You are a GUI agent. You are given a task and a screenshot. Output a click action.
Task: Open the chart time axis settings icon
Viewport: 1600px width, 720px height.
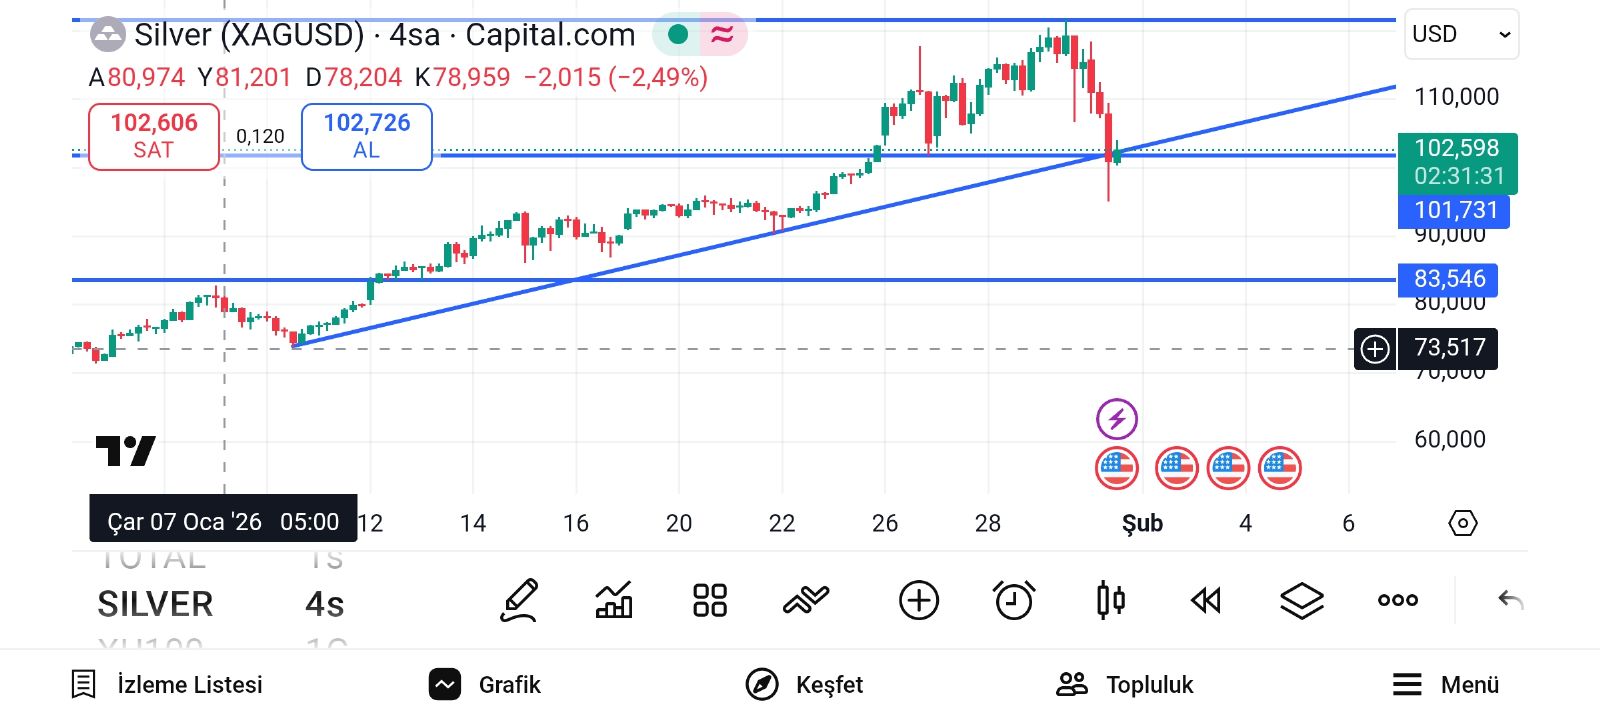pos(1462,523)
